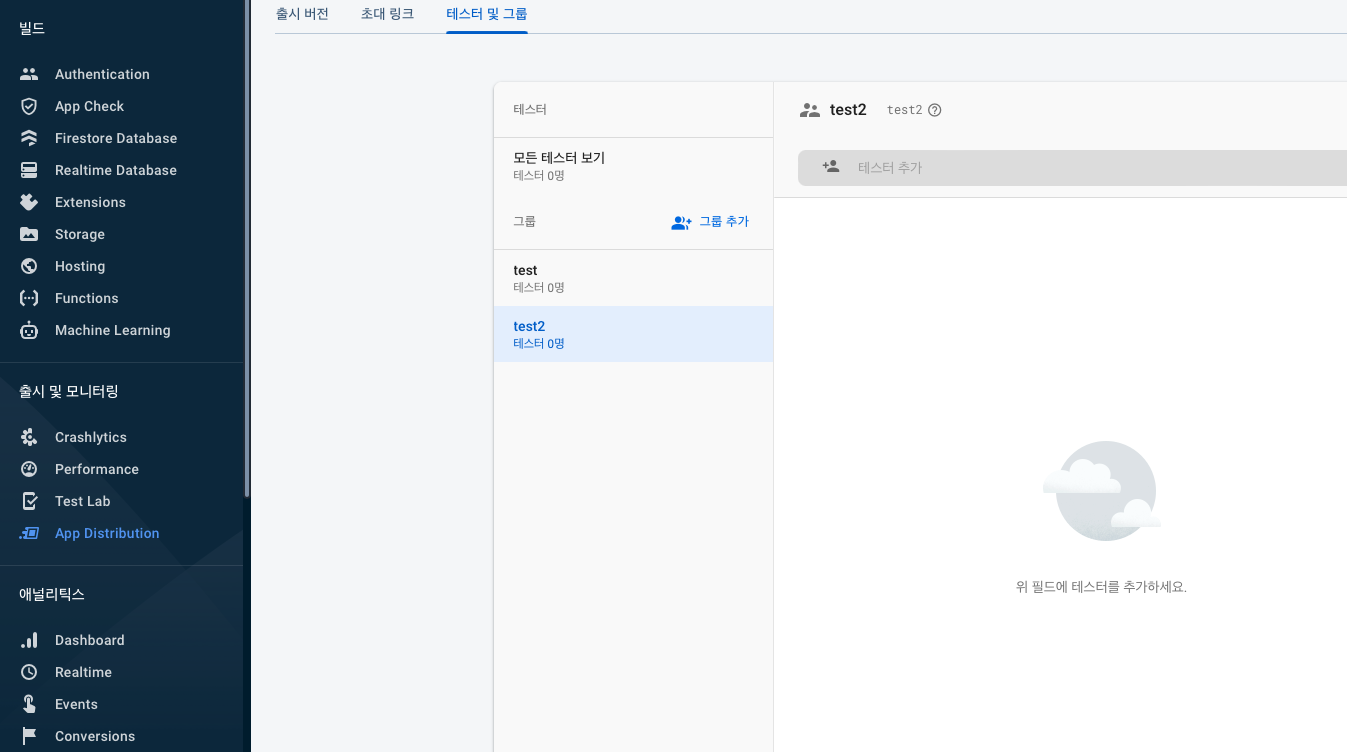This screenshot has height=752, width=1347.
Task: Select the 테스터 및 그룹 tab
Action: pos(487,14)
